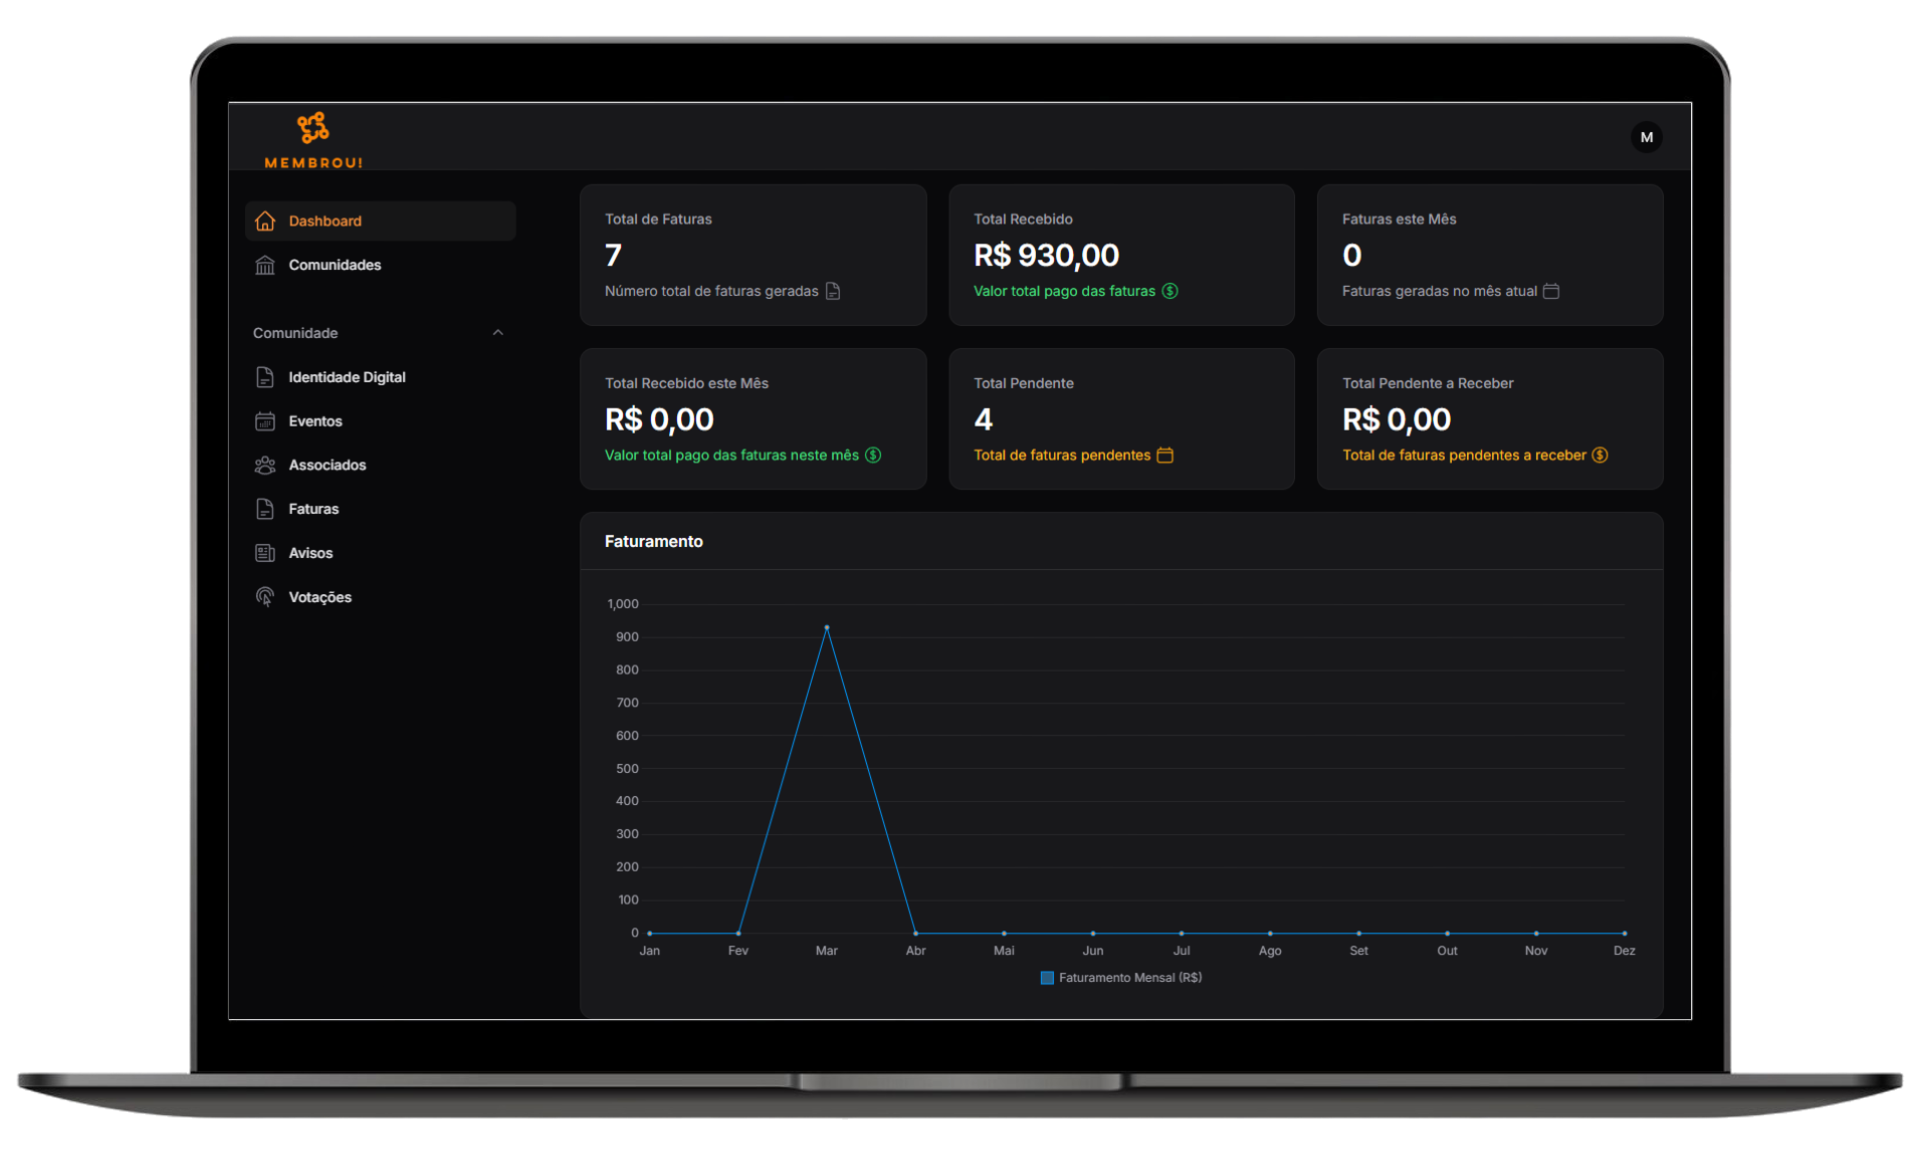The image size is (1920, 1174).
Task: Open the Avisos newspaper icon
Action: tap(264, 553)
